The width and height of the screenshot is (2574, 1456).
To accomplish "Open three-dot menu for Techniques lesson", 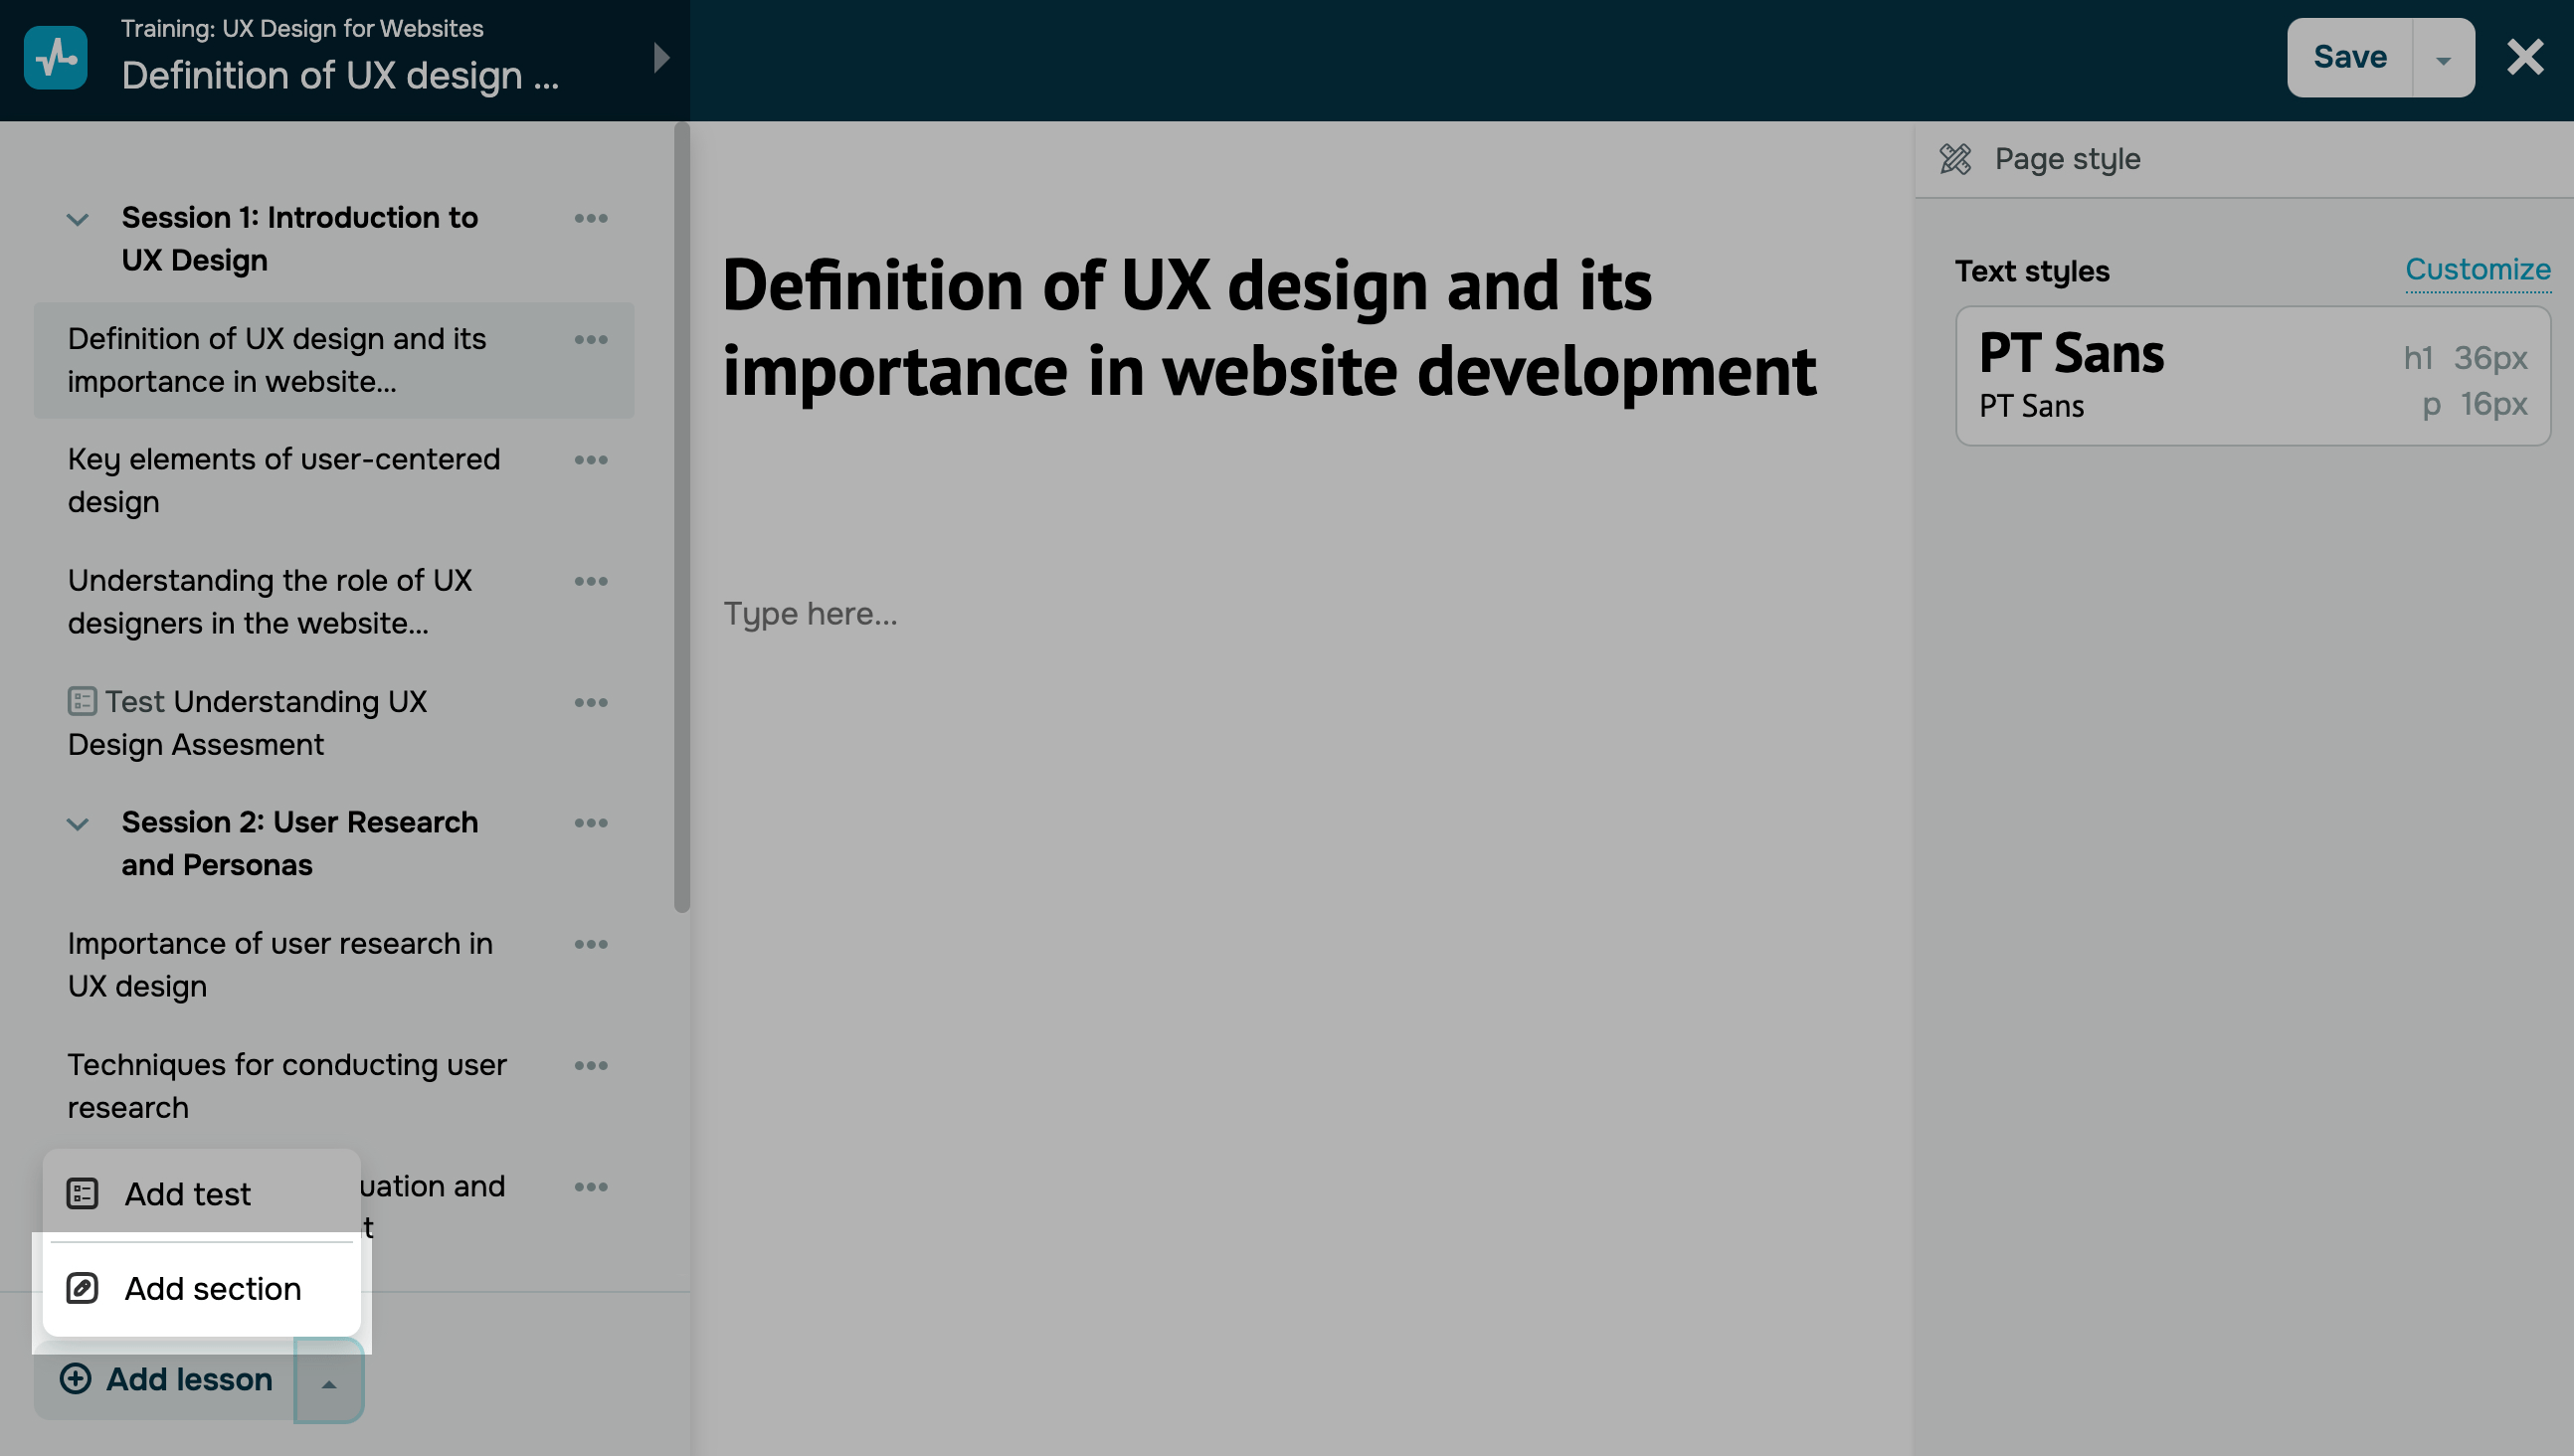I will point(591,1066).
